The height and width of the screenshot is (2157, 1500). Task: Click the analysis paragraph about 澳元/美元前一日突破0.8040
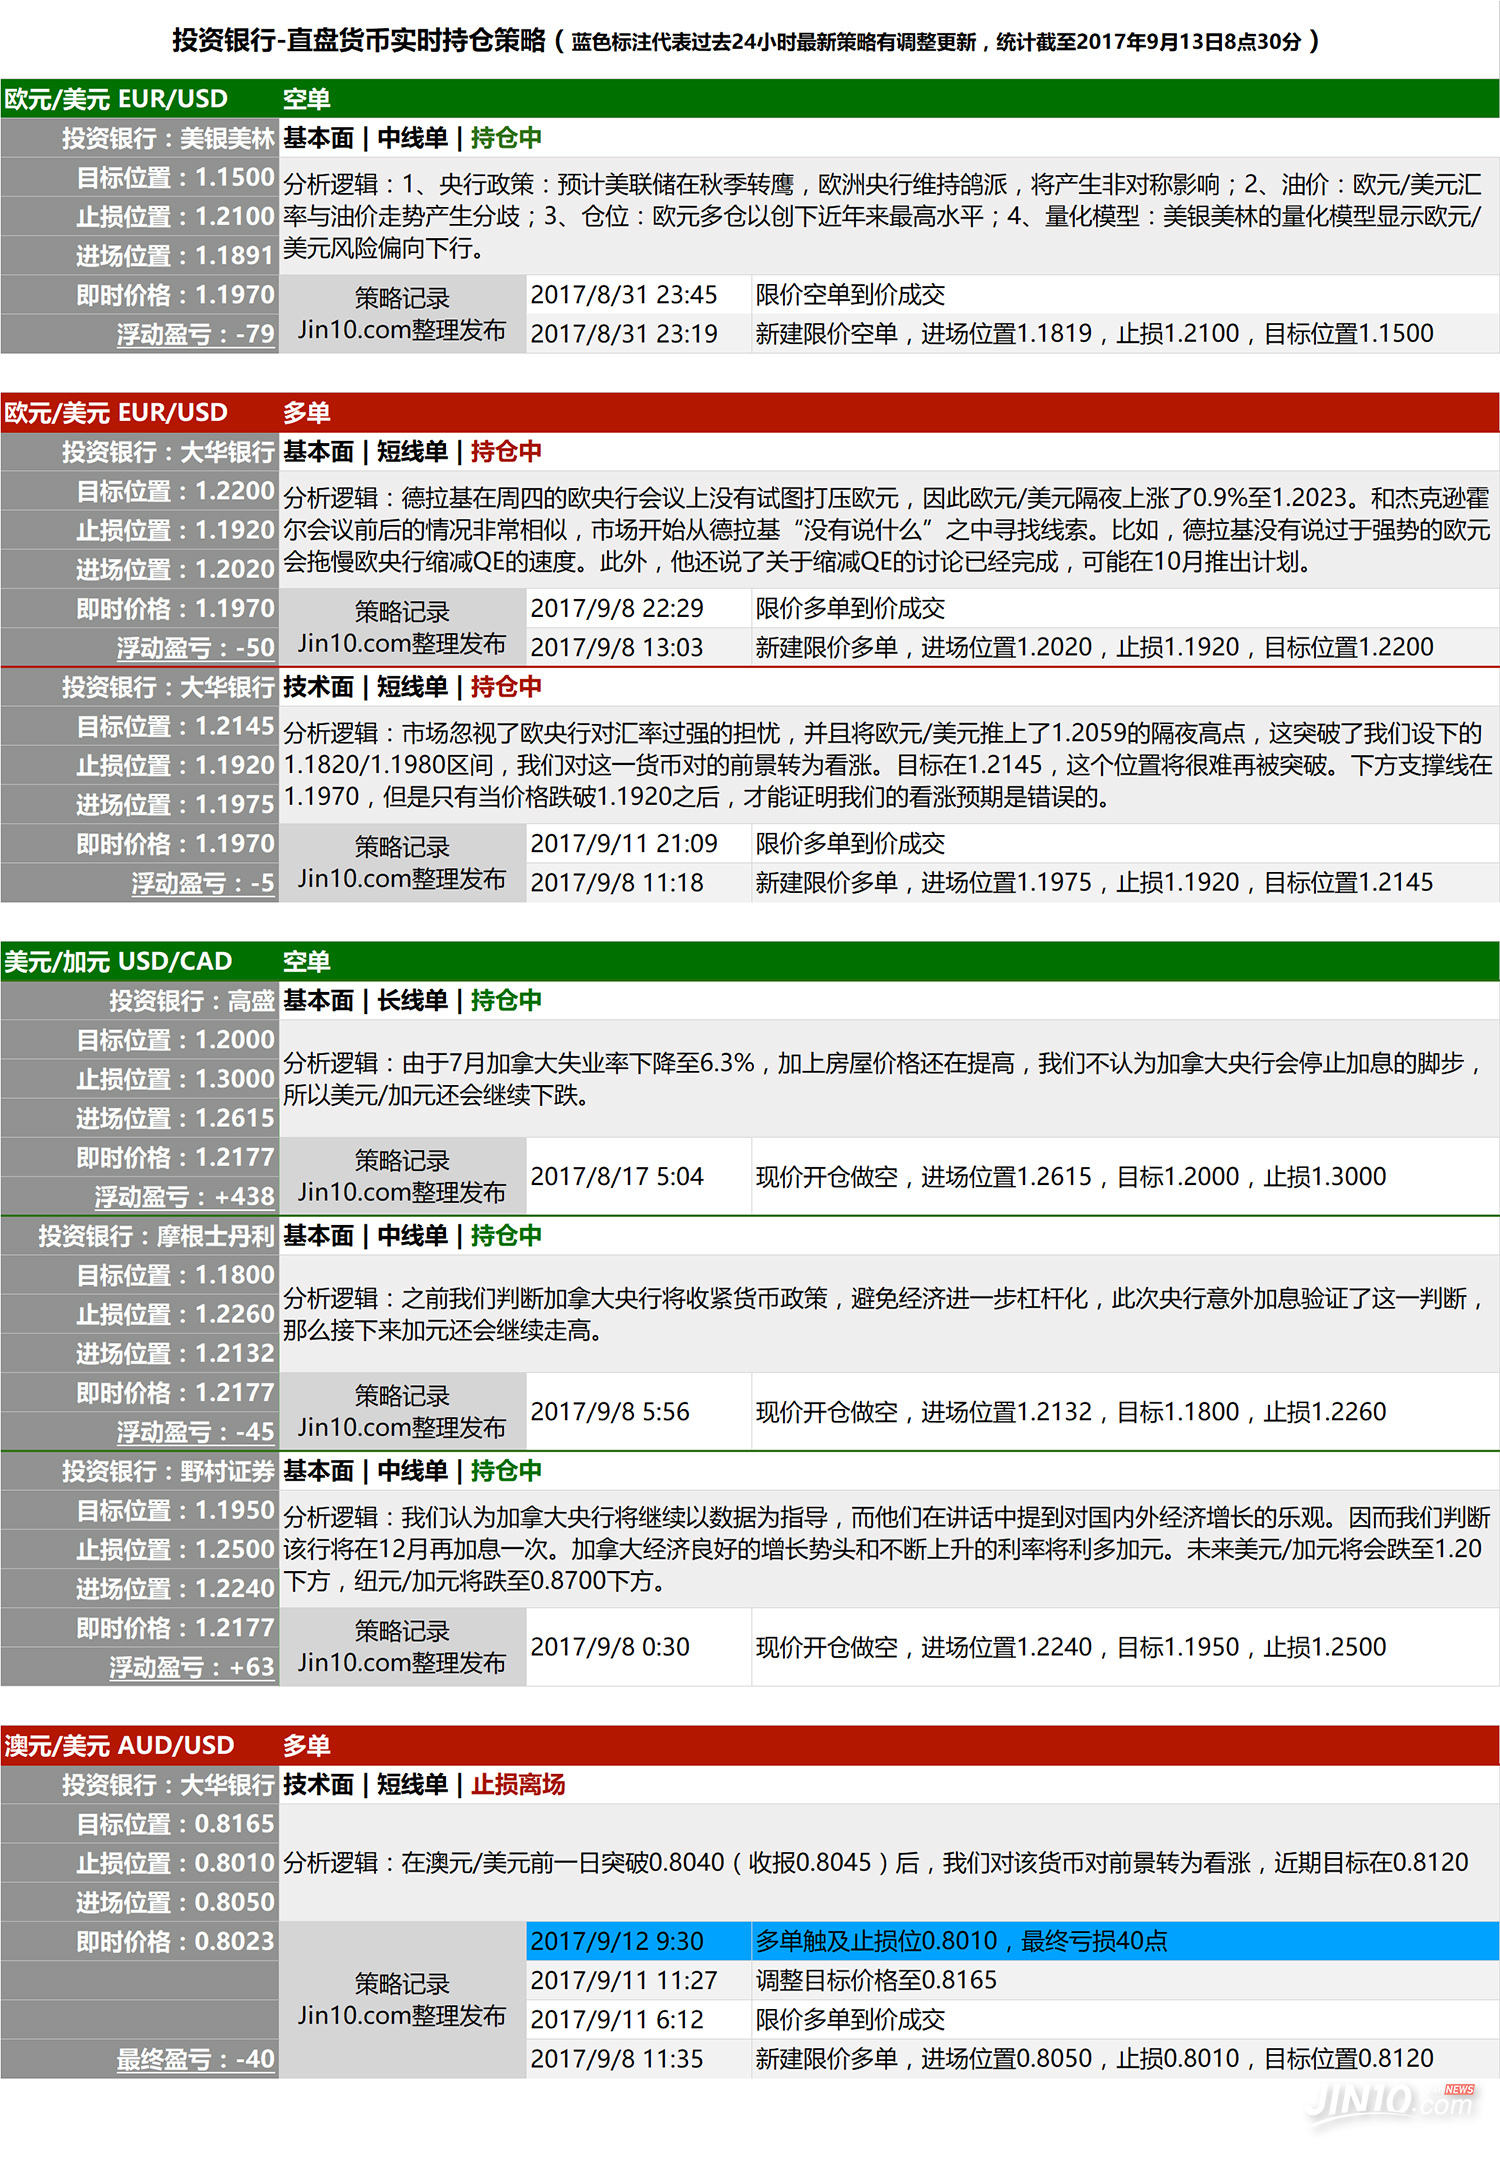click(876, 1863)
